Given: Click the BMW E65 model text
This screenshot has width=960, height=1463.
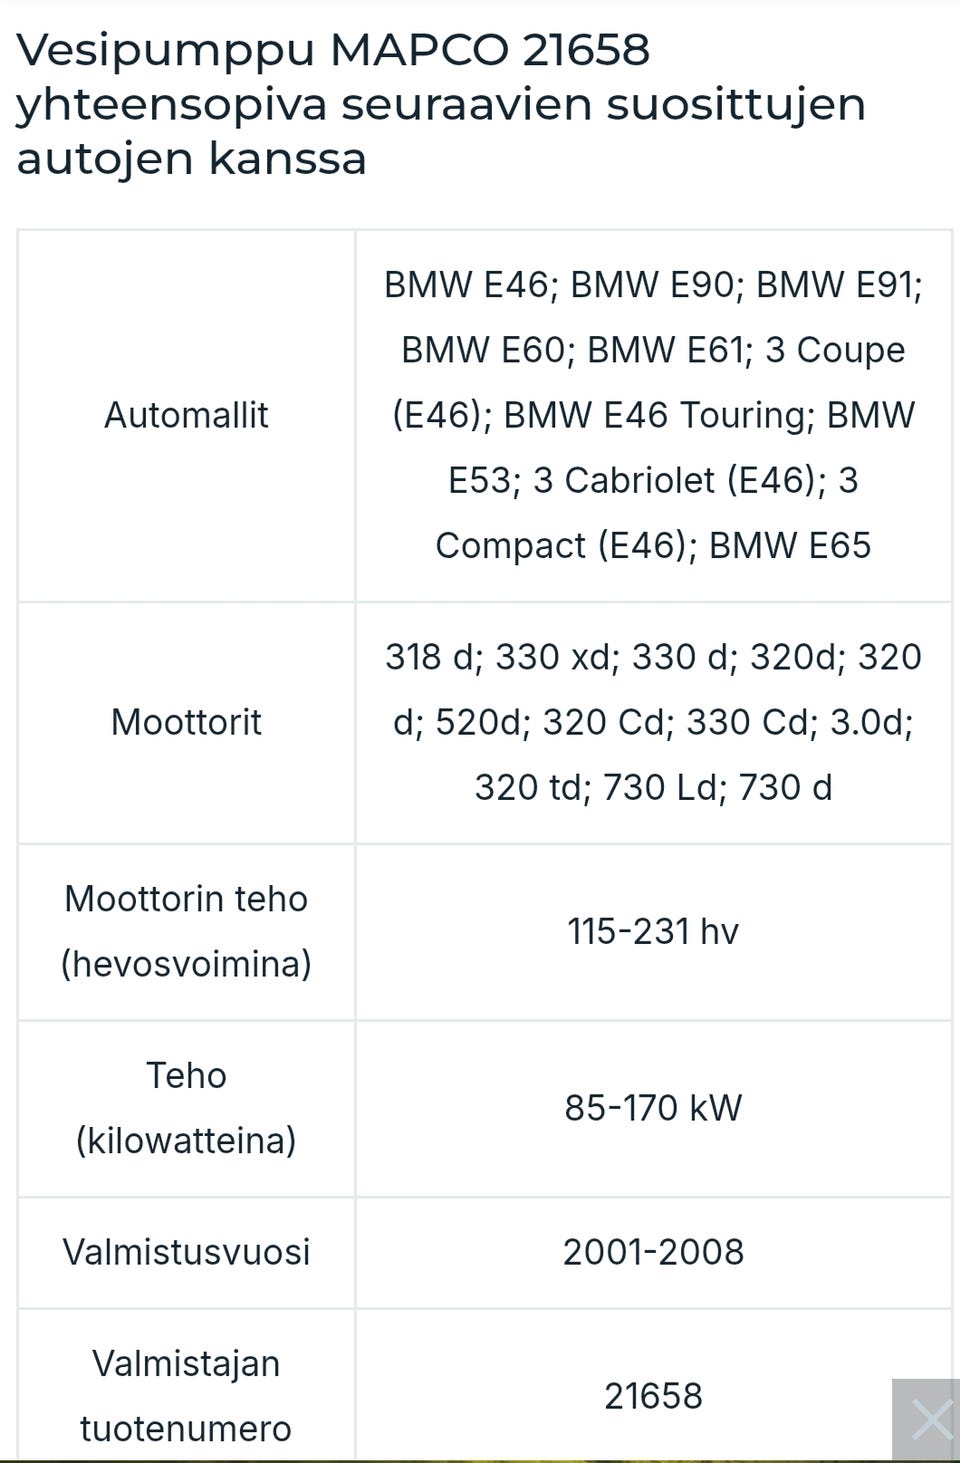Looking at the screenshot, I should tap(790, 546).
